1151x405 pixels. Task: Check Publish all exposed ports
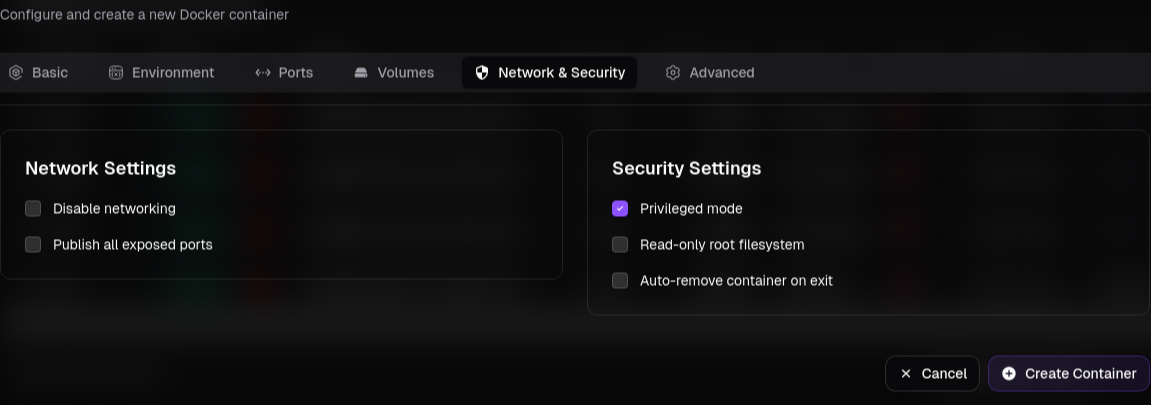33,245
